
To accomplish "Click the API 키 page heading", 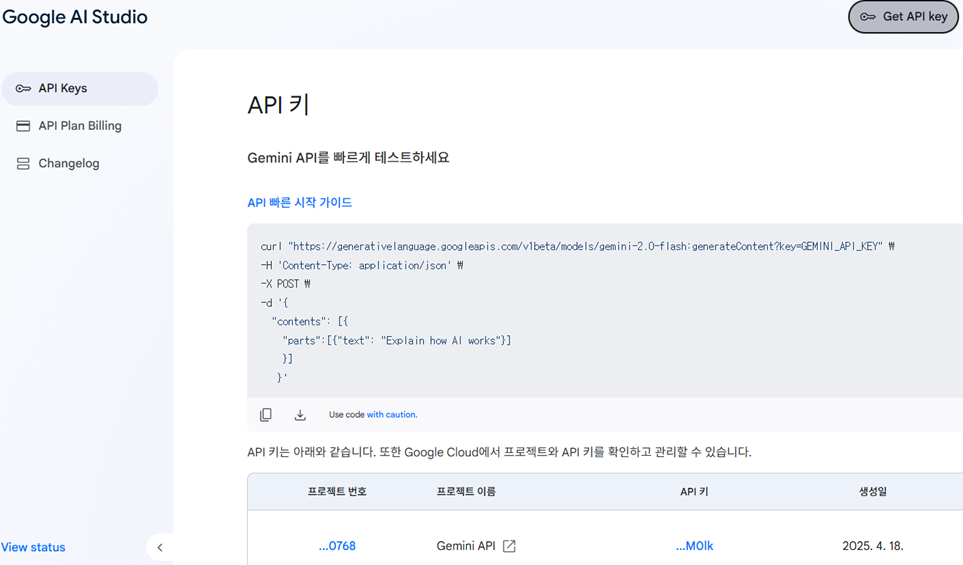I will click(x=278, y=104).
